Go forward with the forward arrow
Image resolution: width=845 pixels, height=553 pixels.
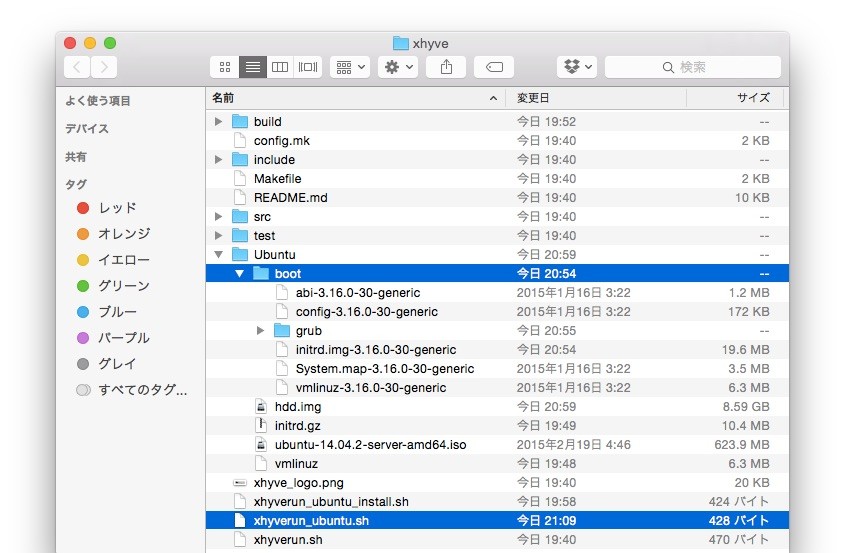click(x=104, y=67)
